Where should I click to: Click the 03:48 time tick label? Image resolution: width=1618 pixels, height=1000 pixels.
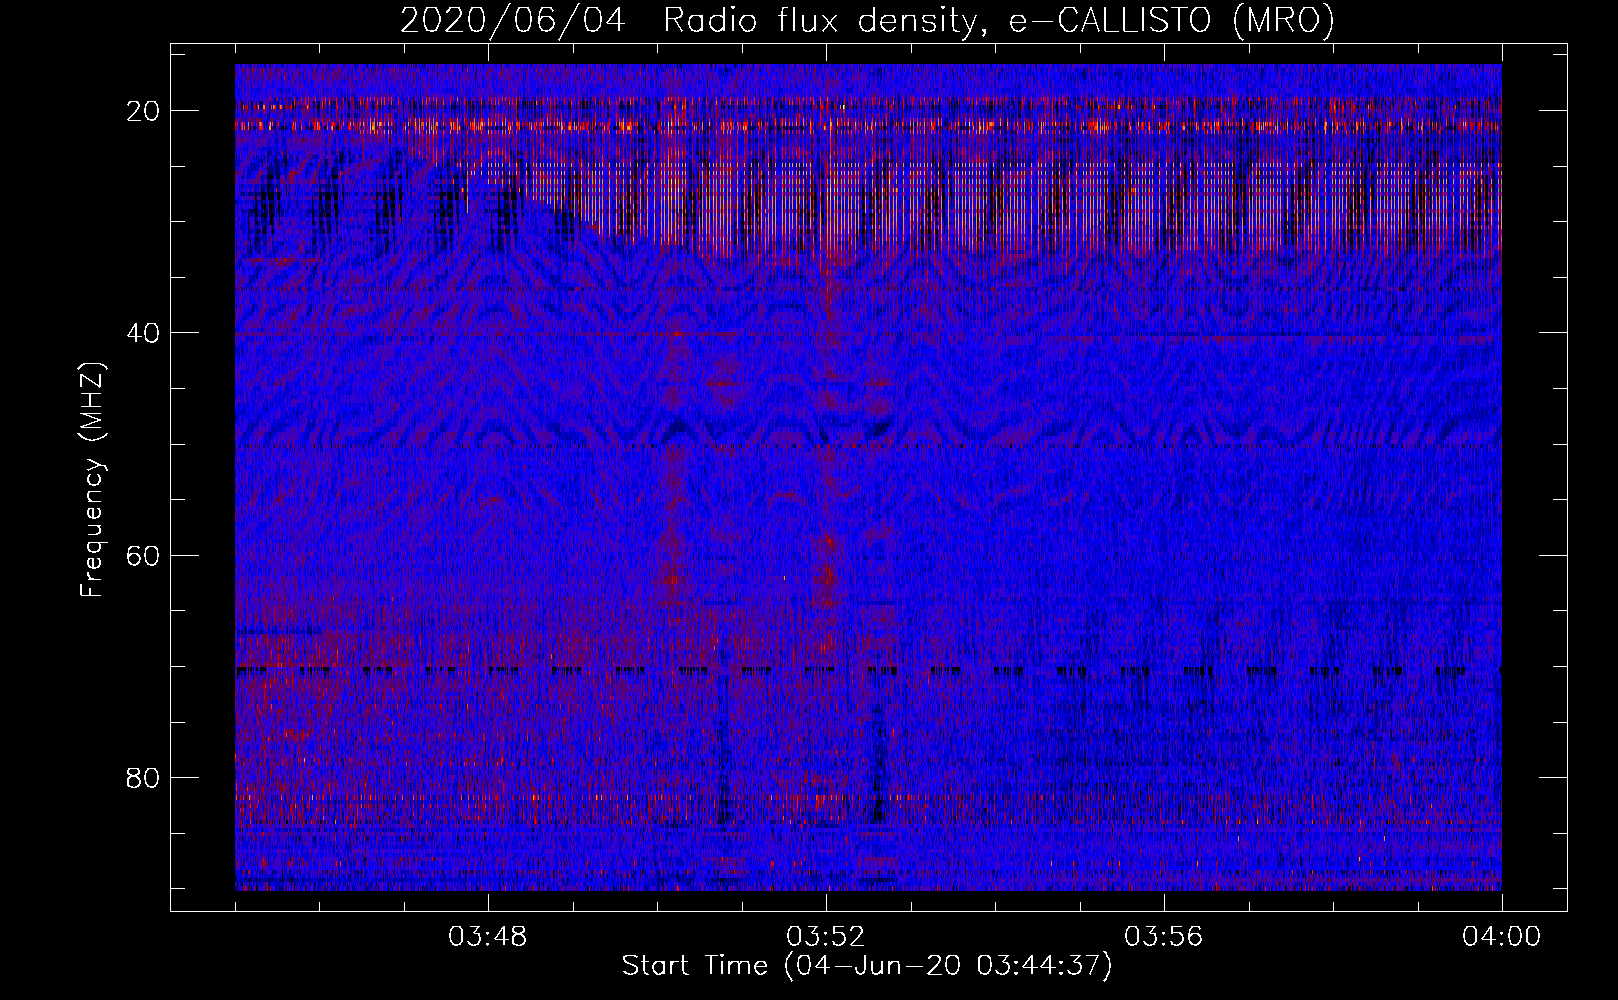point(488,937)
